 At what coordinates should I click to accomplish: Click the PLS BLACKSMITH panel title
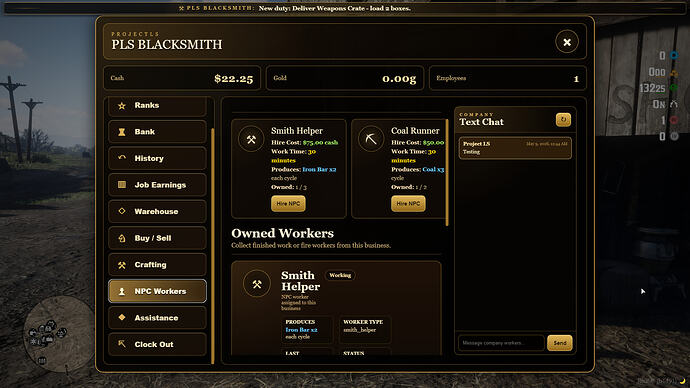pos(167,44)
